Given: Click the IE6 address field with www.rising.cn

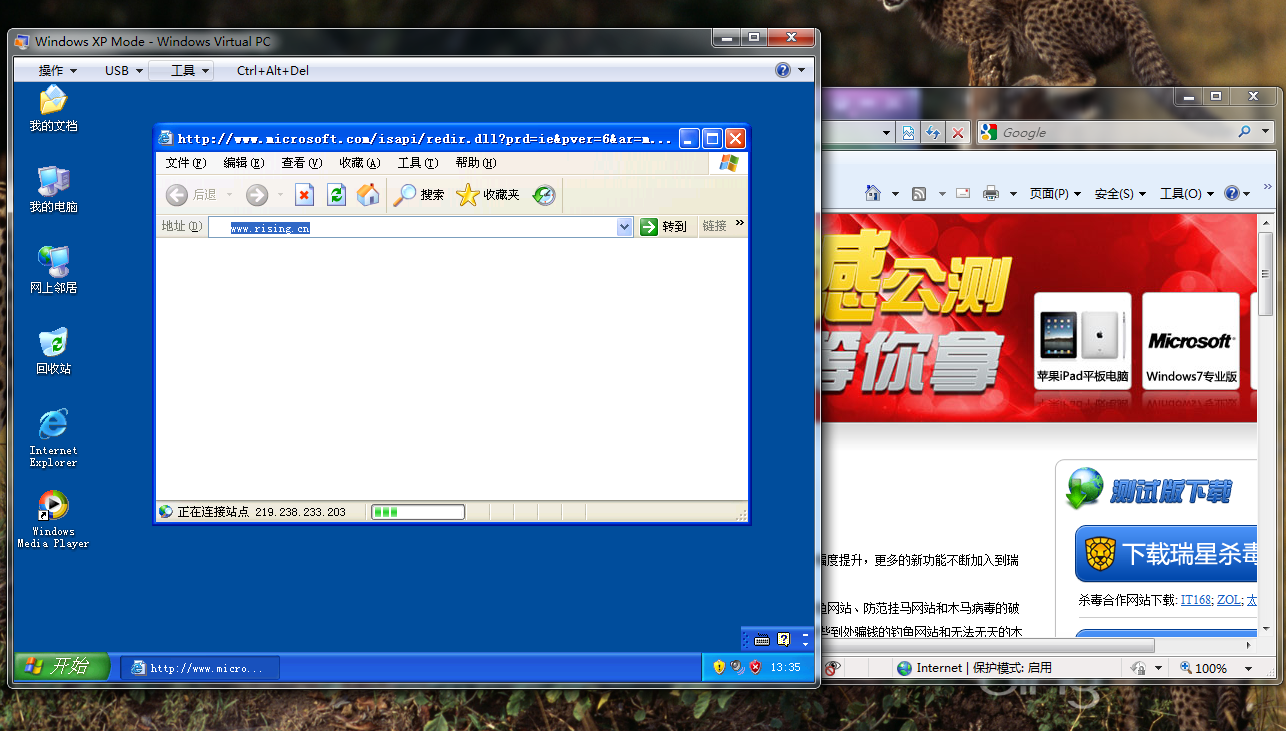Looking at the screenshot, I should pyautogui.click(x=420, y=227).
